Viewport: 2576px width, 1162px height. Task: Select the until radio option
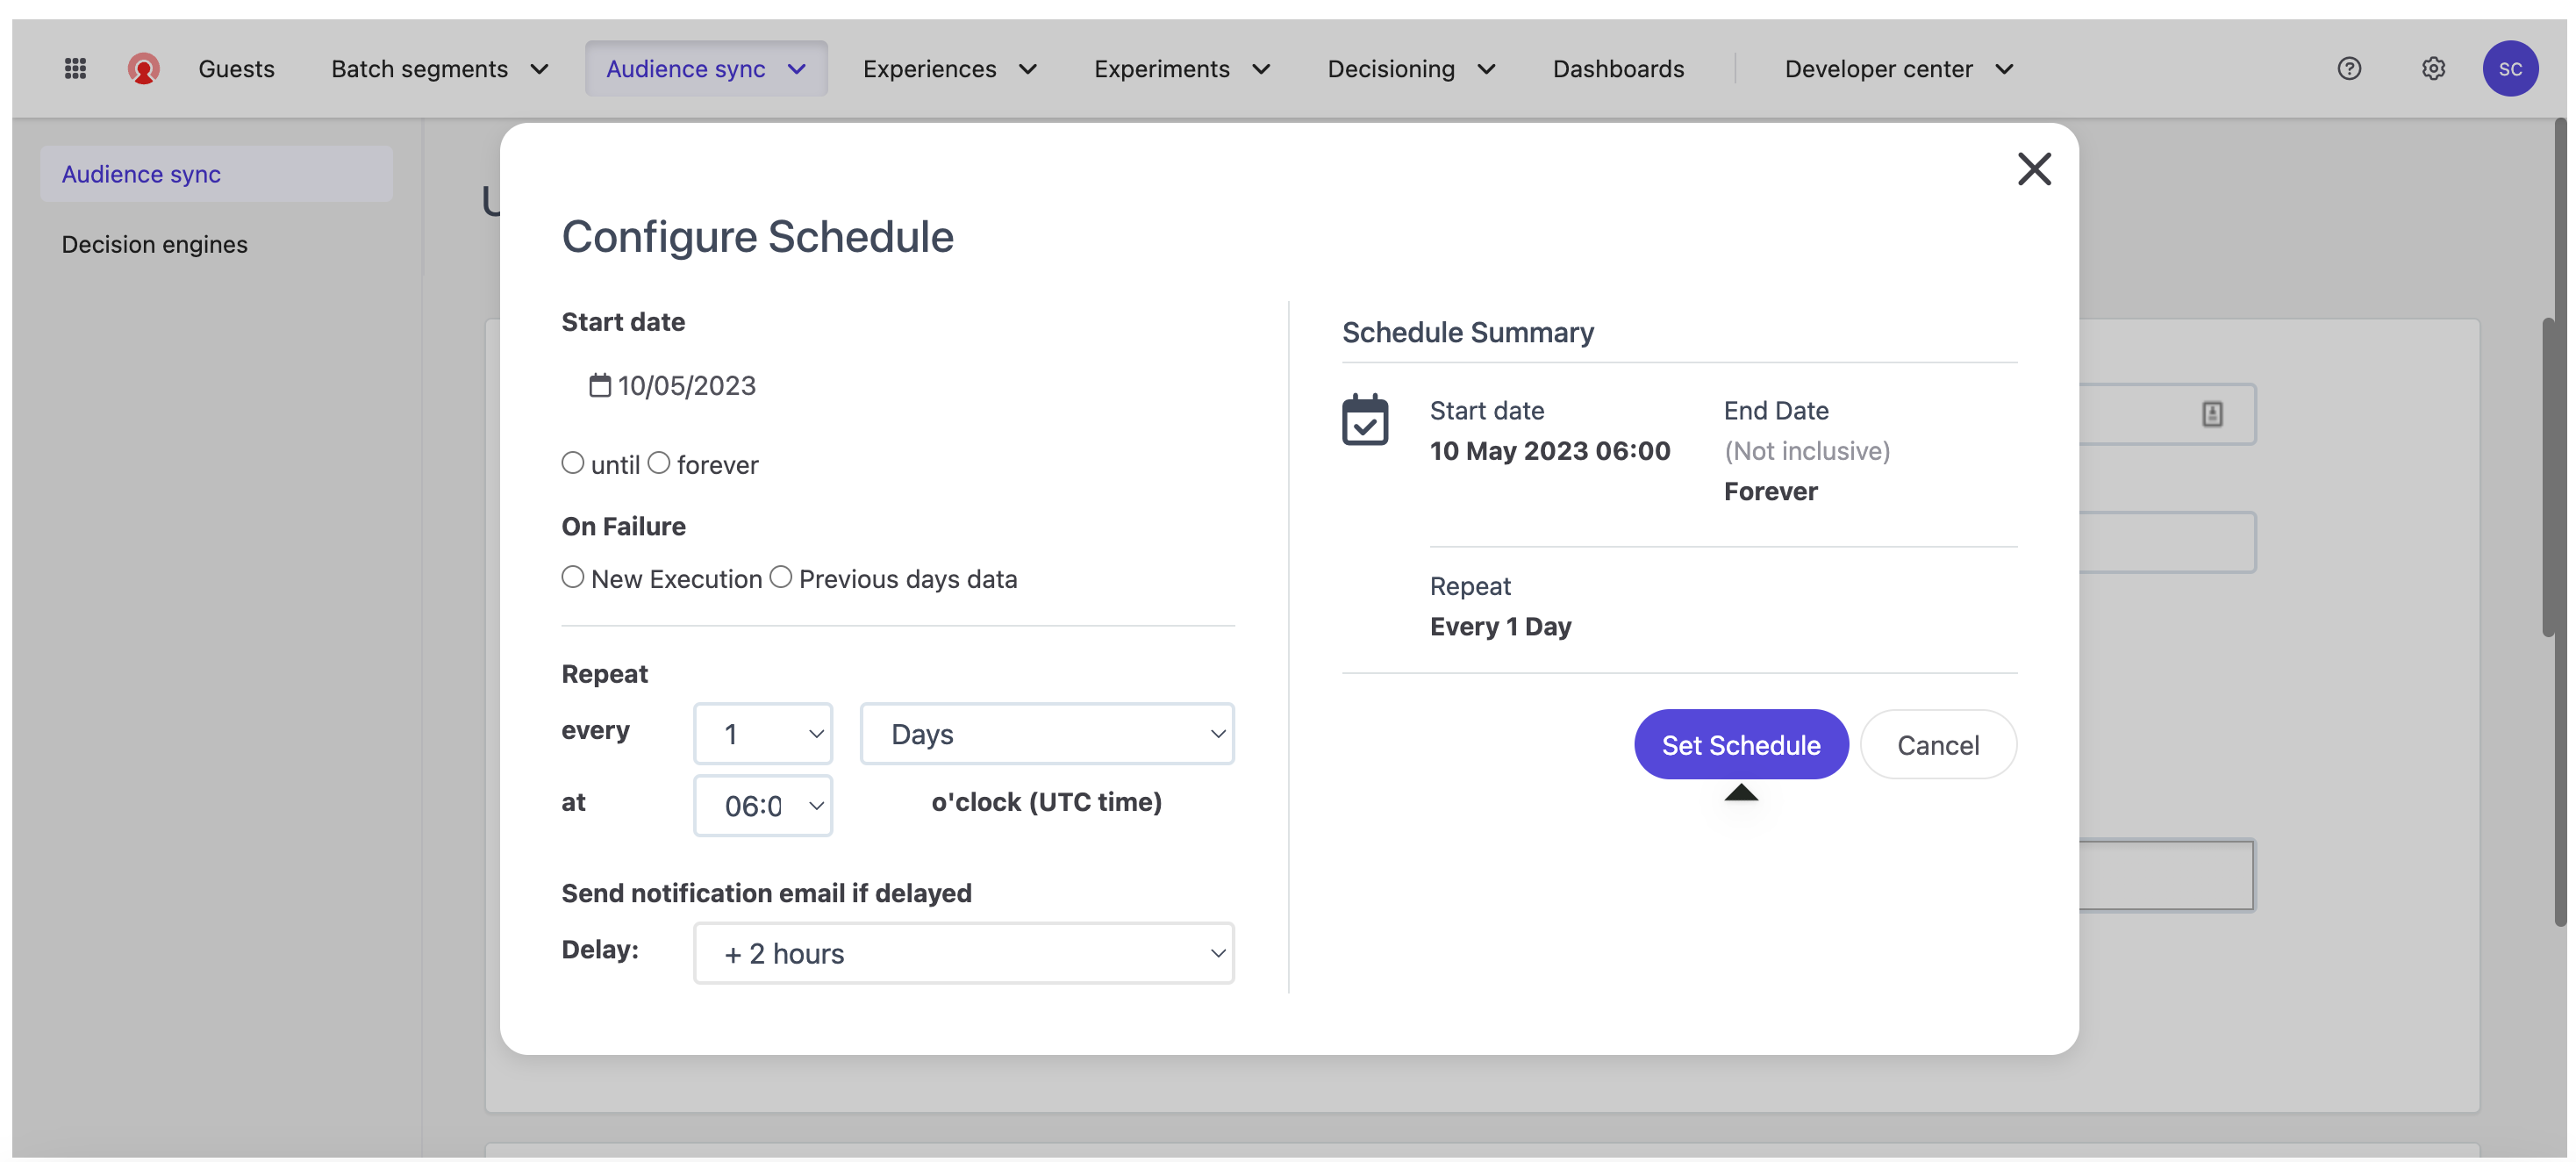point(572,463)
